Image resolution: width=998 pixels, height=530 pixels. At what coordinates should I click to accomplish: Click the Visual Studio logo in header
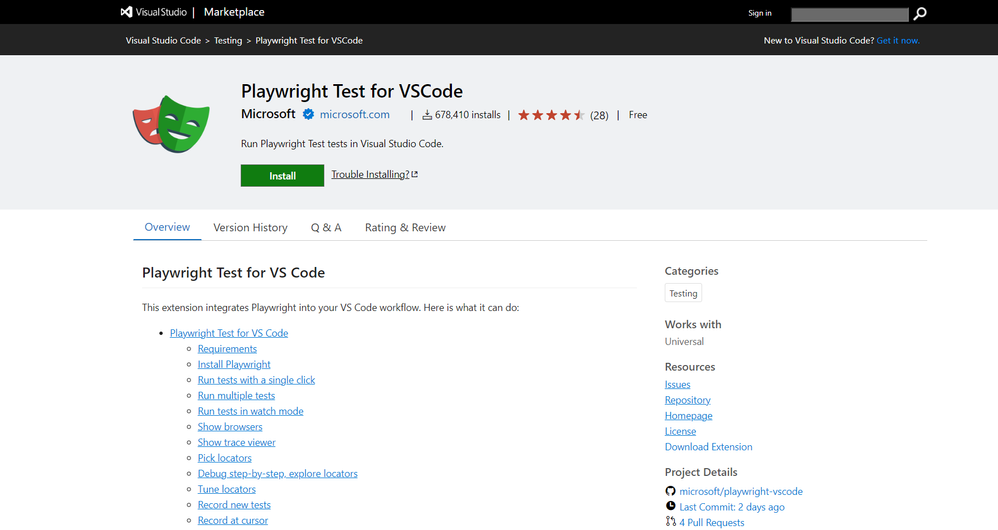153,12
